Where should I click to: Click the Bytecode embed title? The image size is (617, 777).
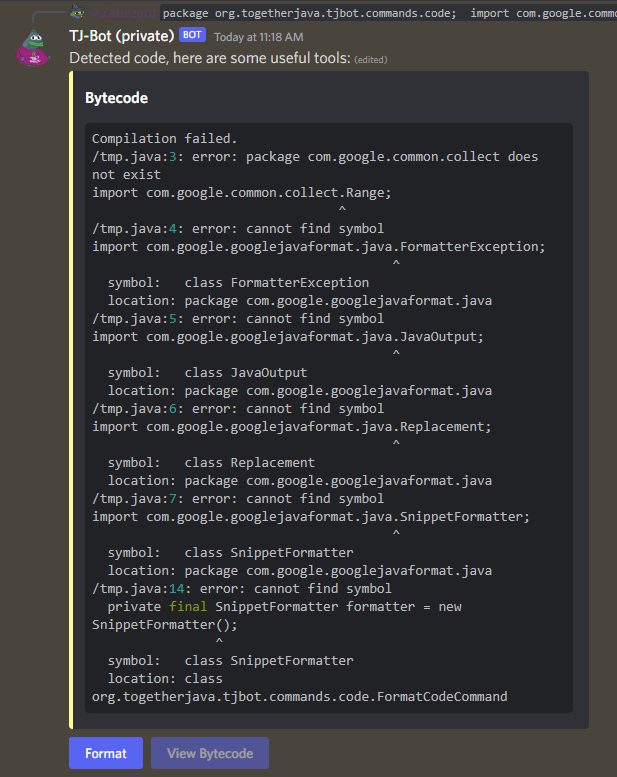click(x=116, y=98)
